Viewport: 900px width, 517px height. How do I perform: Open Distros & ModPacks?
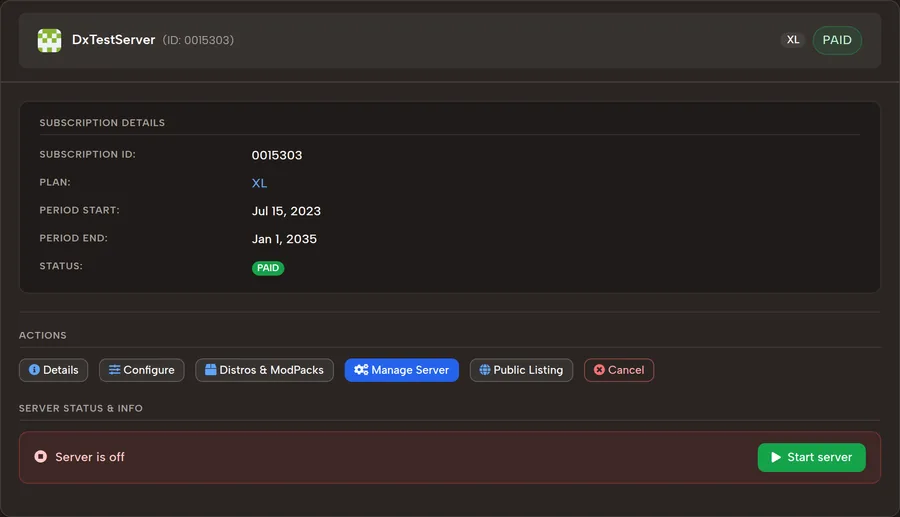click(x=264, y=370)
